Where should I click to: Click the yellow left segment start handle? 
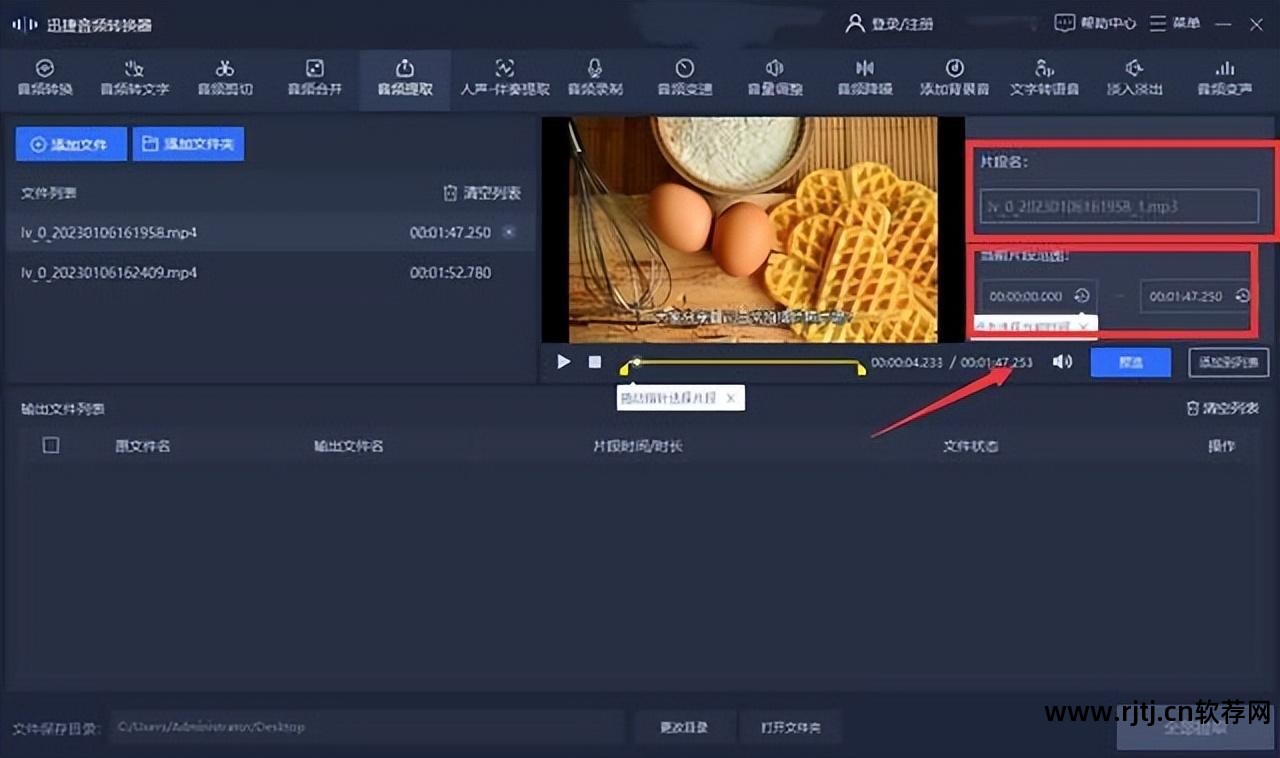coord(625,369)
